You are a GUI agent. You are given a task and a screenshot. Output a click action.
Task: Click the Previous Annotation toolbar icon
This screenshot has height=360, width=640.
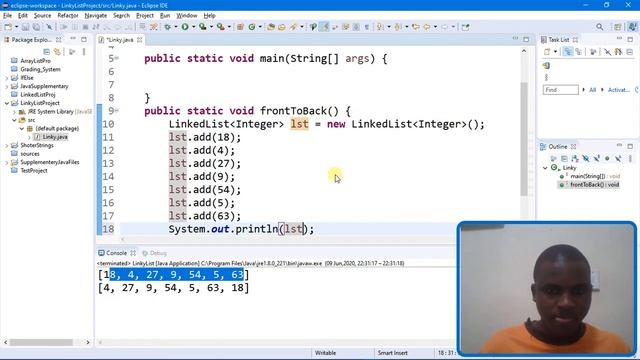tap(398, 27)
